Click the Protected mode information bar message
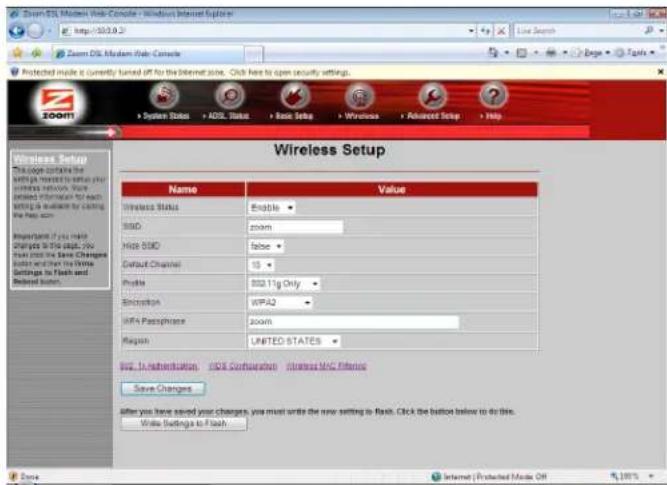Screen dimensions: 667x485 [186, 72]
